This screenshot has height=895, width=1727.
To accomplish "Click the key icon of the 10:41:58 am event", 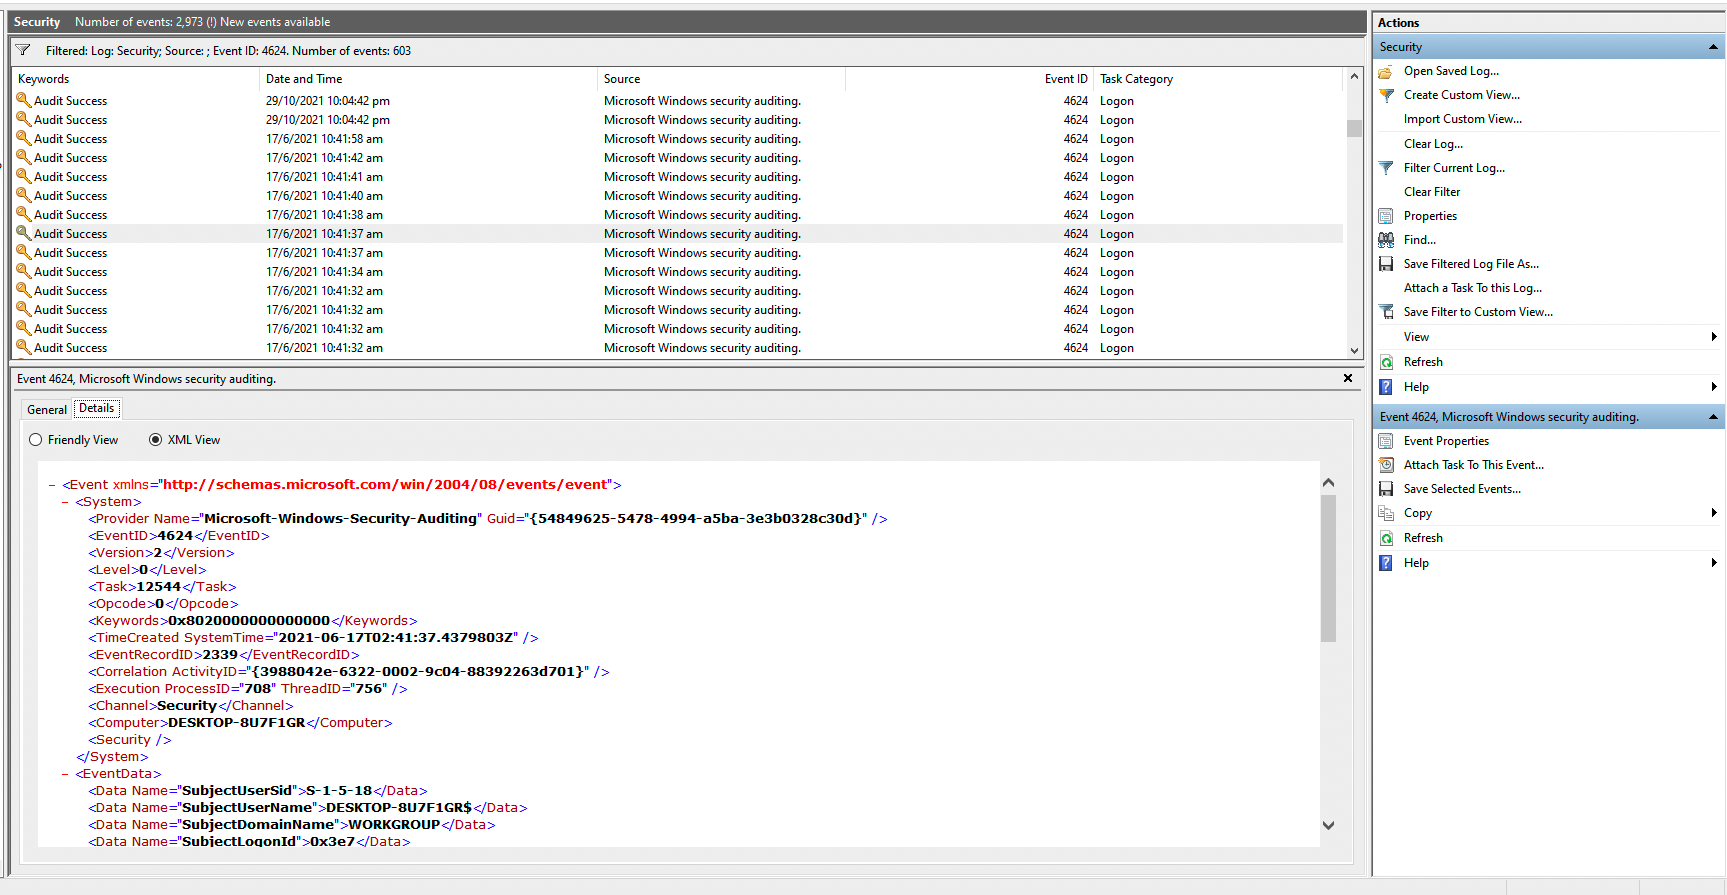I will point(23,138).
